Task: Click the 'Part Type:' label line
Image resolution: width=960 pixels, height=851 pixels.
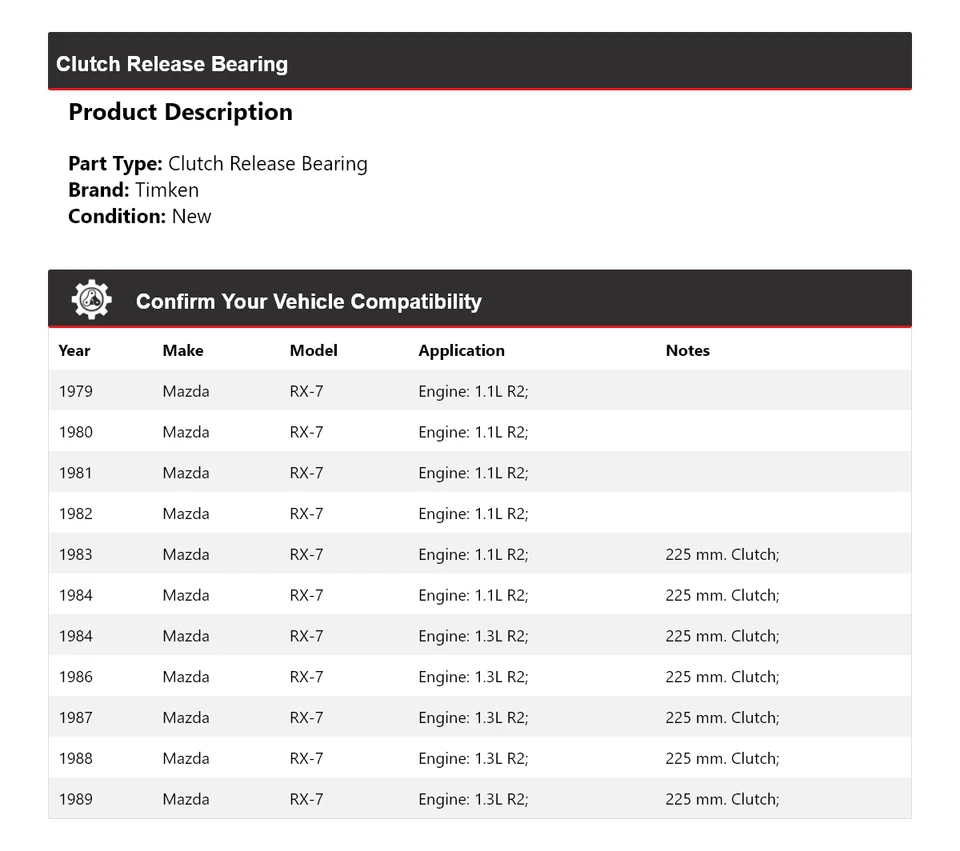Action: (x=218, y=163)
